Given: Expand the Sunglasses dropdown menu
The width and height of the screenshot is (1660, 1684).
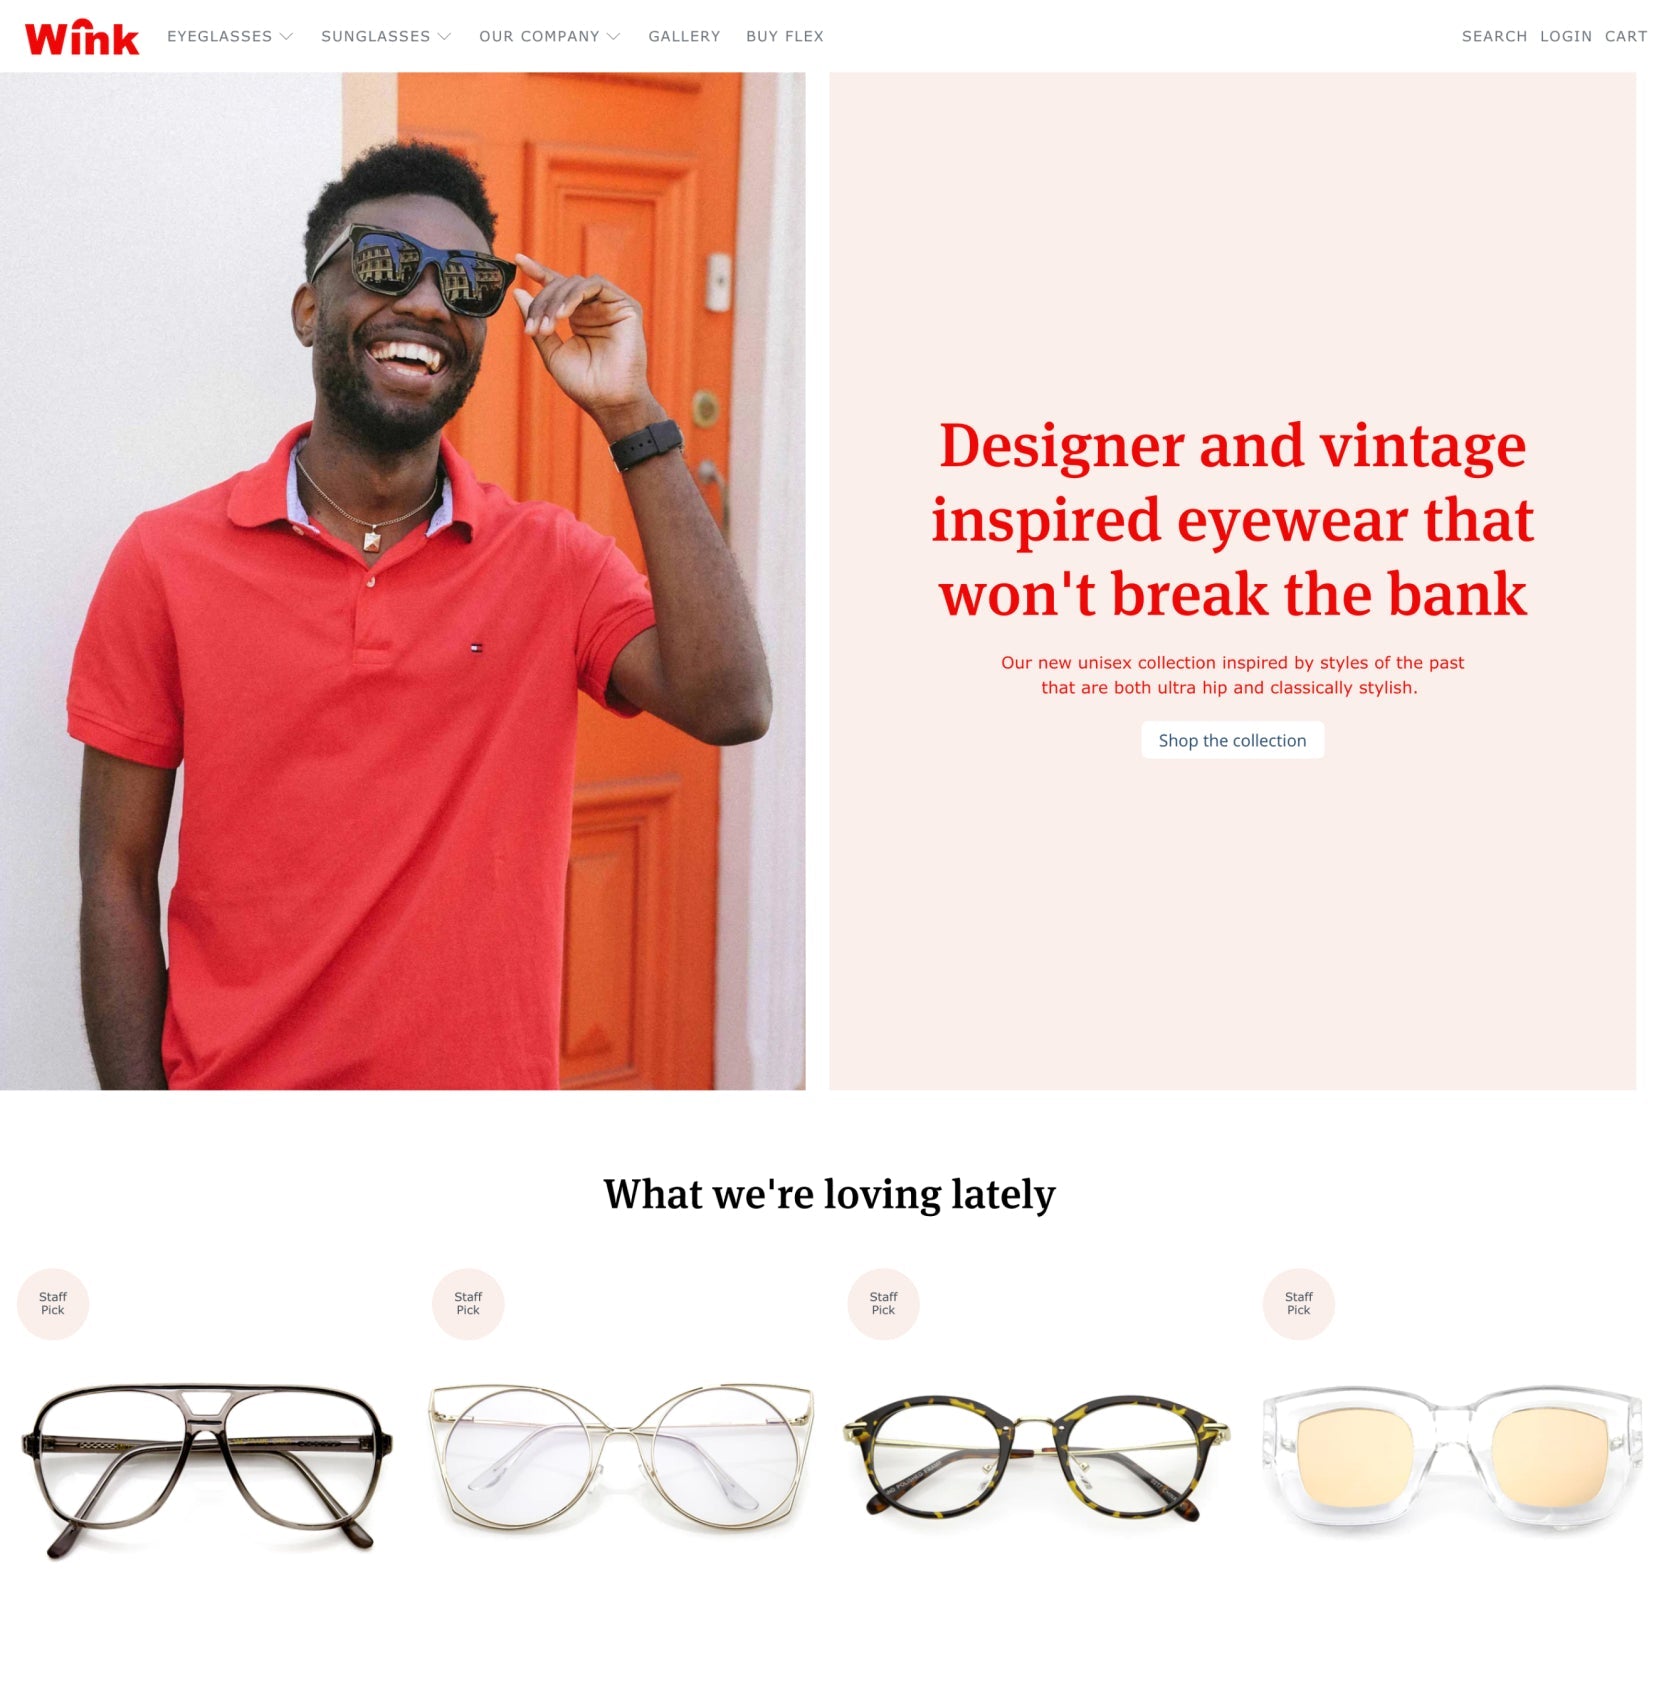Looking at the screenshot, I should [386, 36].
